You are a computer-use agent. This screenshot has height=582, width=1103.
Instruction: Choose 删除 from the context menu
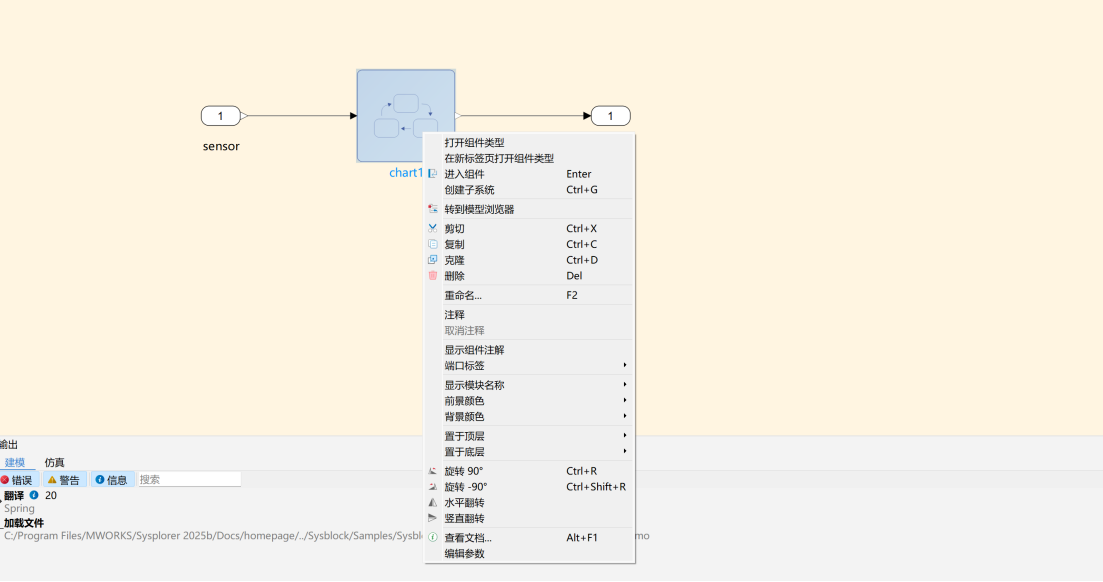tap(529, 276)
